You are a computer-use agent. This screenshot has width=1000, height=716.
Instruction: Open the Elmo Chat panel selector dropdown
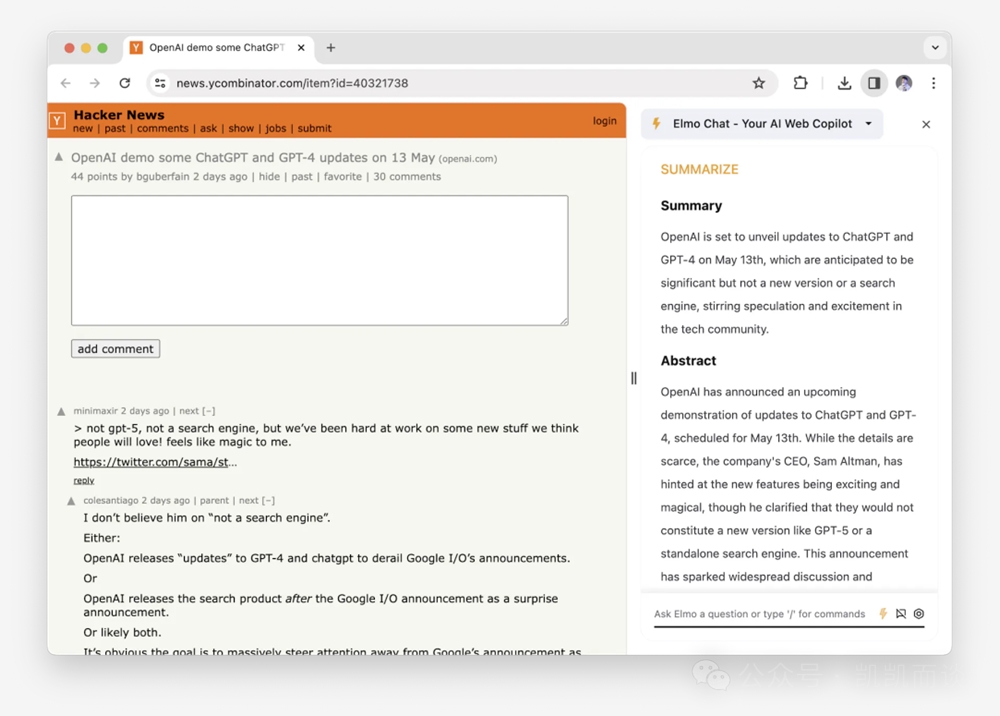coord(762,124)
